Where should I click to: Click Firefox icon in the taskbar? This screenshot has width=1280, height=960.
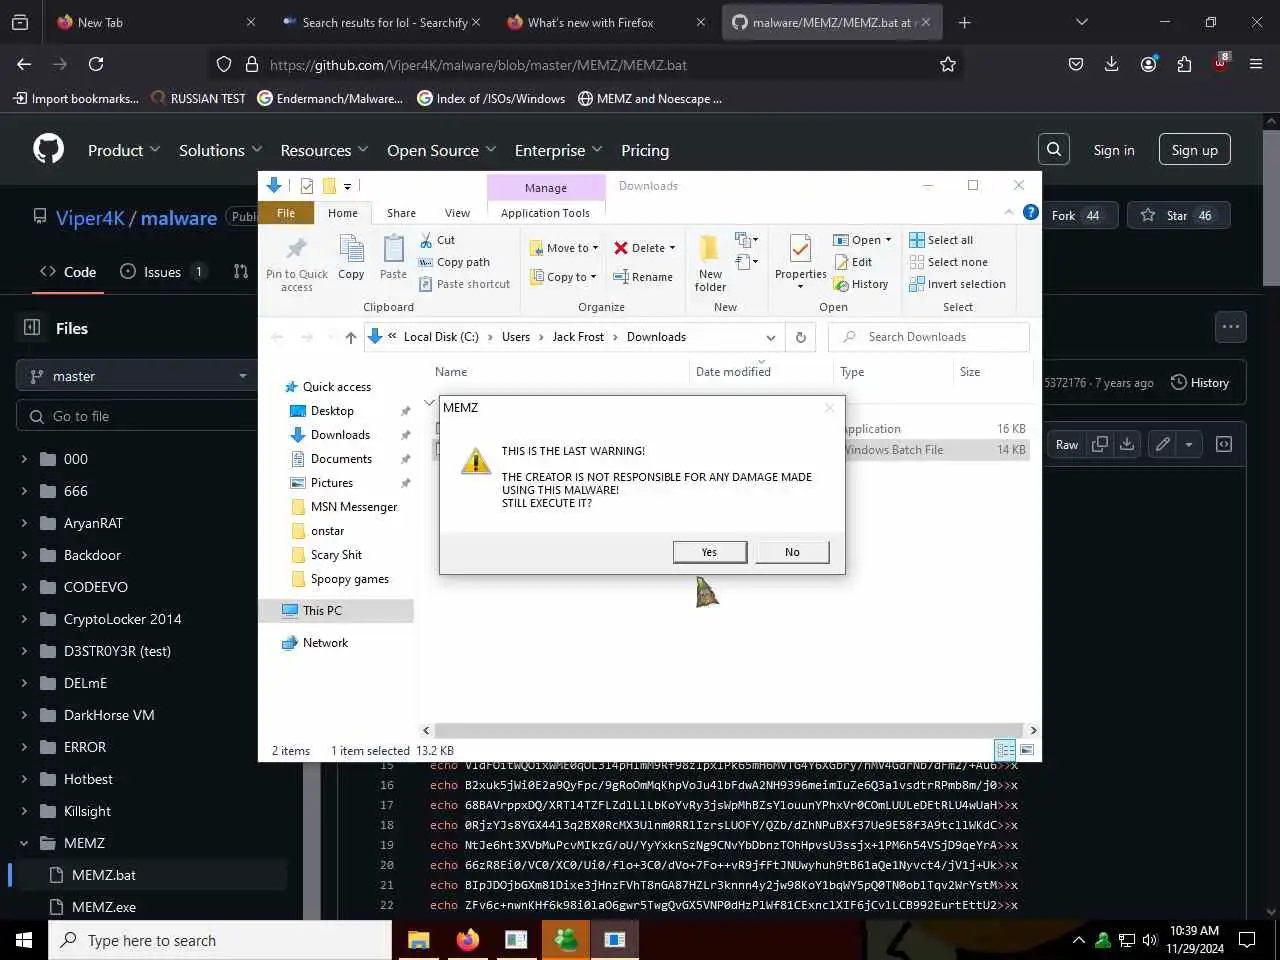pos(467,940)
